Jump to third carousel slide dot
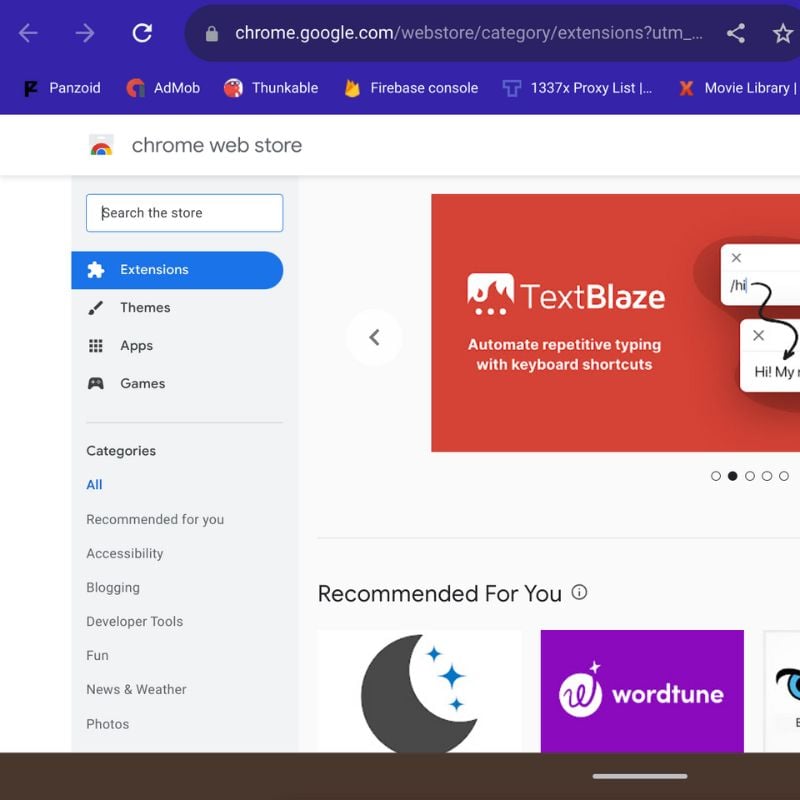This screenshot has height=800, width=800. pos(749,476)
